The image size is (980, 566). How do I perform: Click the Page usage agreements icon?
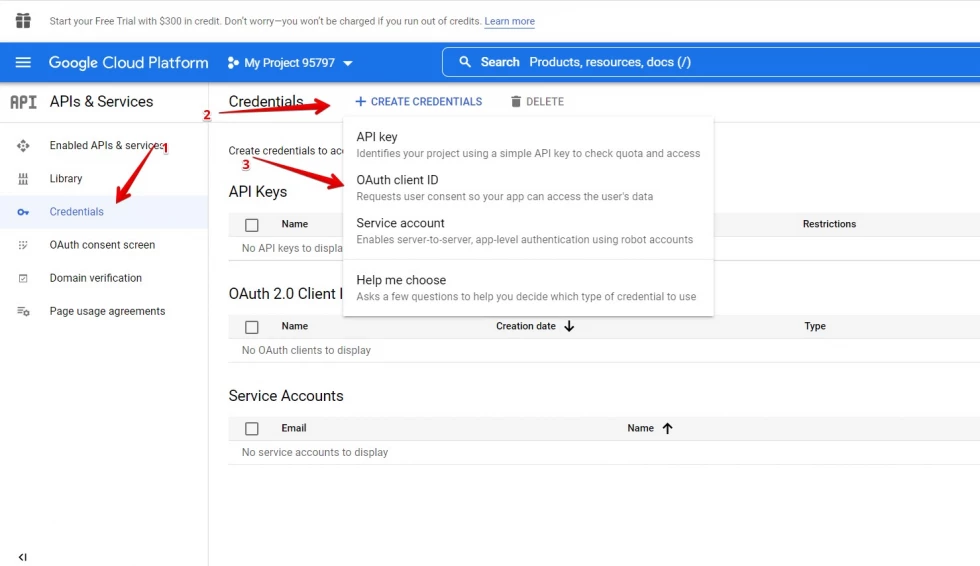click(x=23, y=311)
